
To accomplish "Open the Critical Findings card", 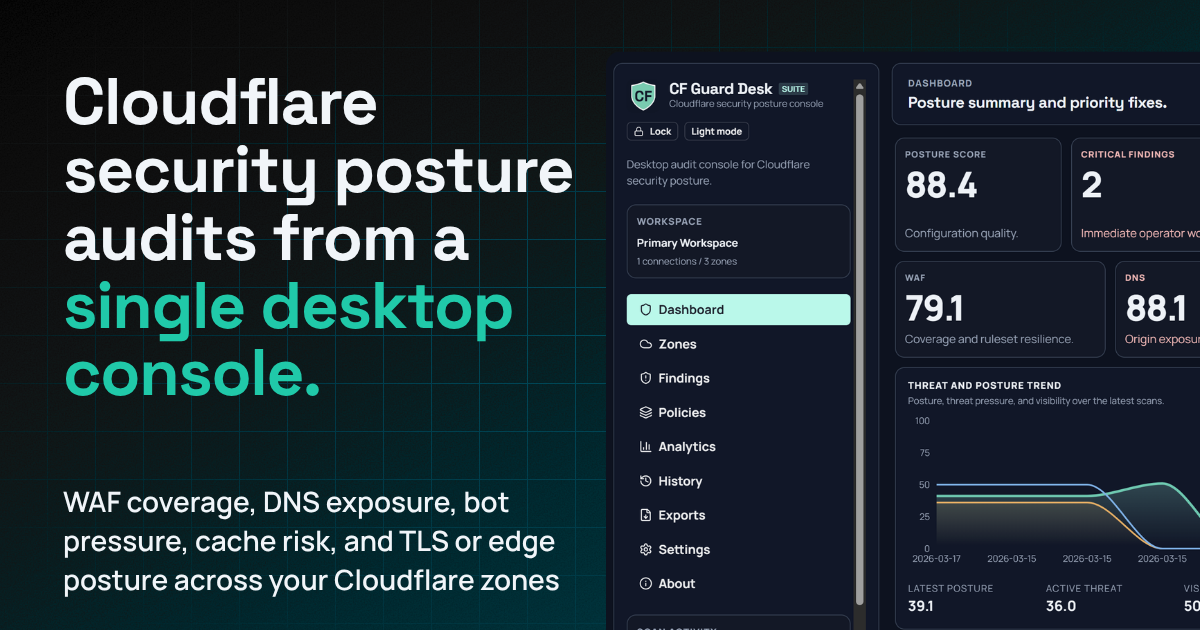I will tap(1136, 194).
